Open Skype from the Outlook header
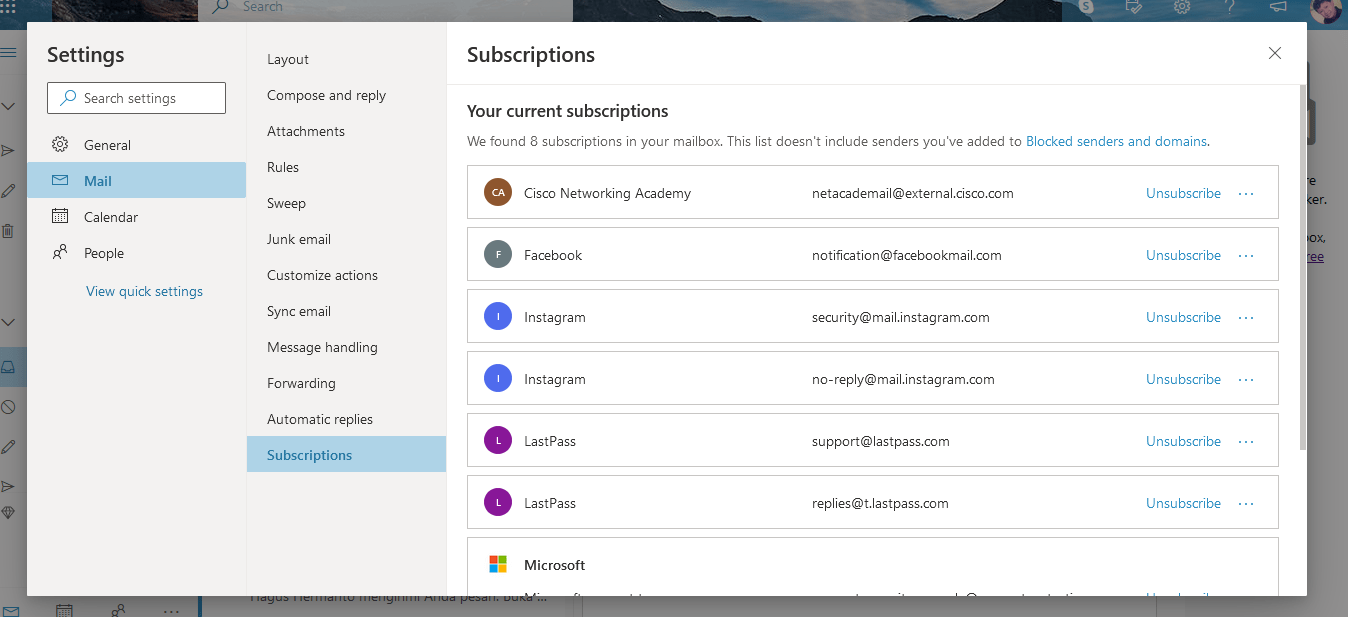Viewport: 1348px width, 617px height. coord(1087,6)
